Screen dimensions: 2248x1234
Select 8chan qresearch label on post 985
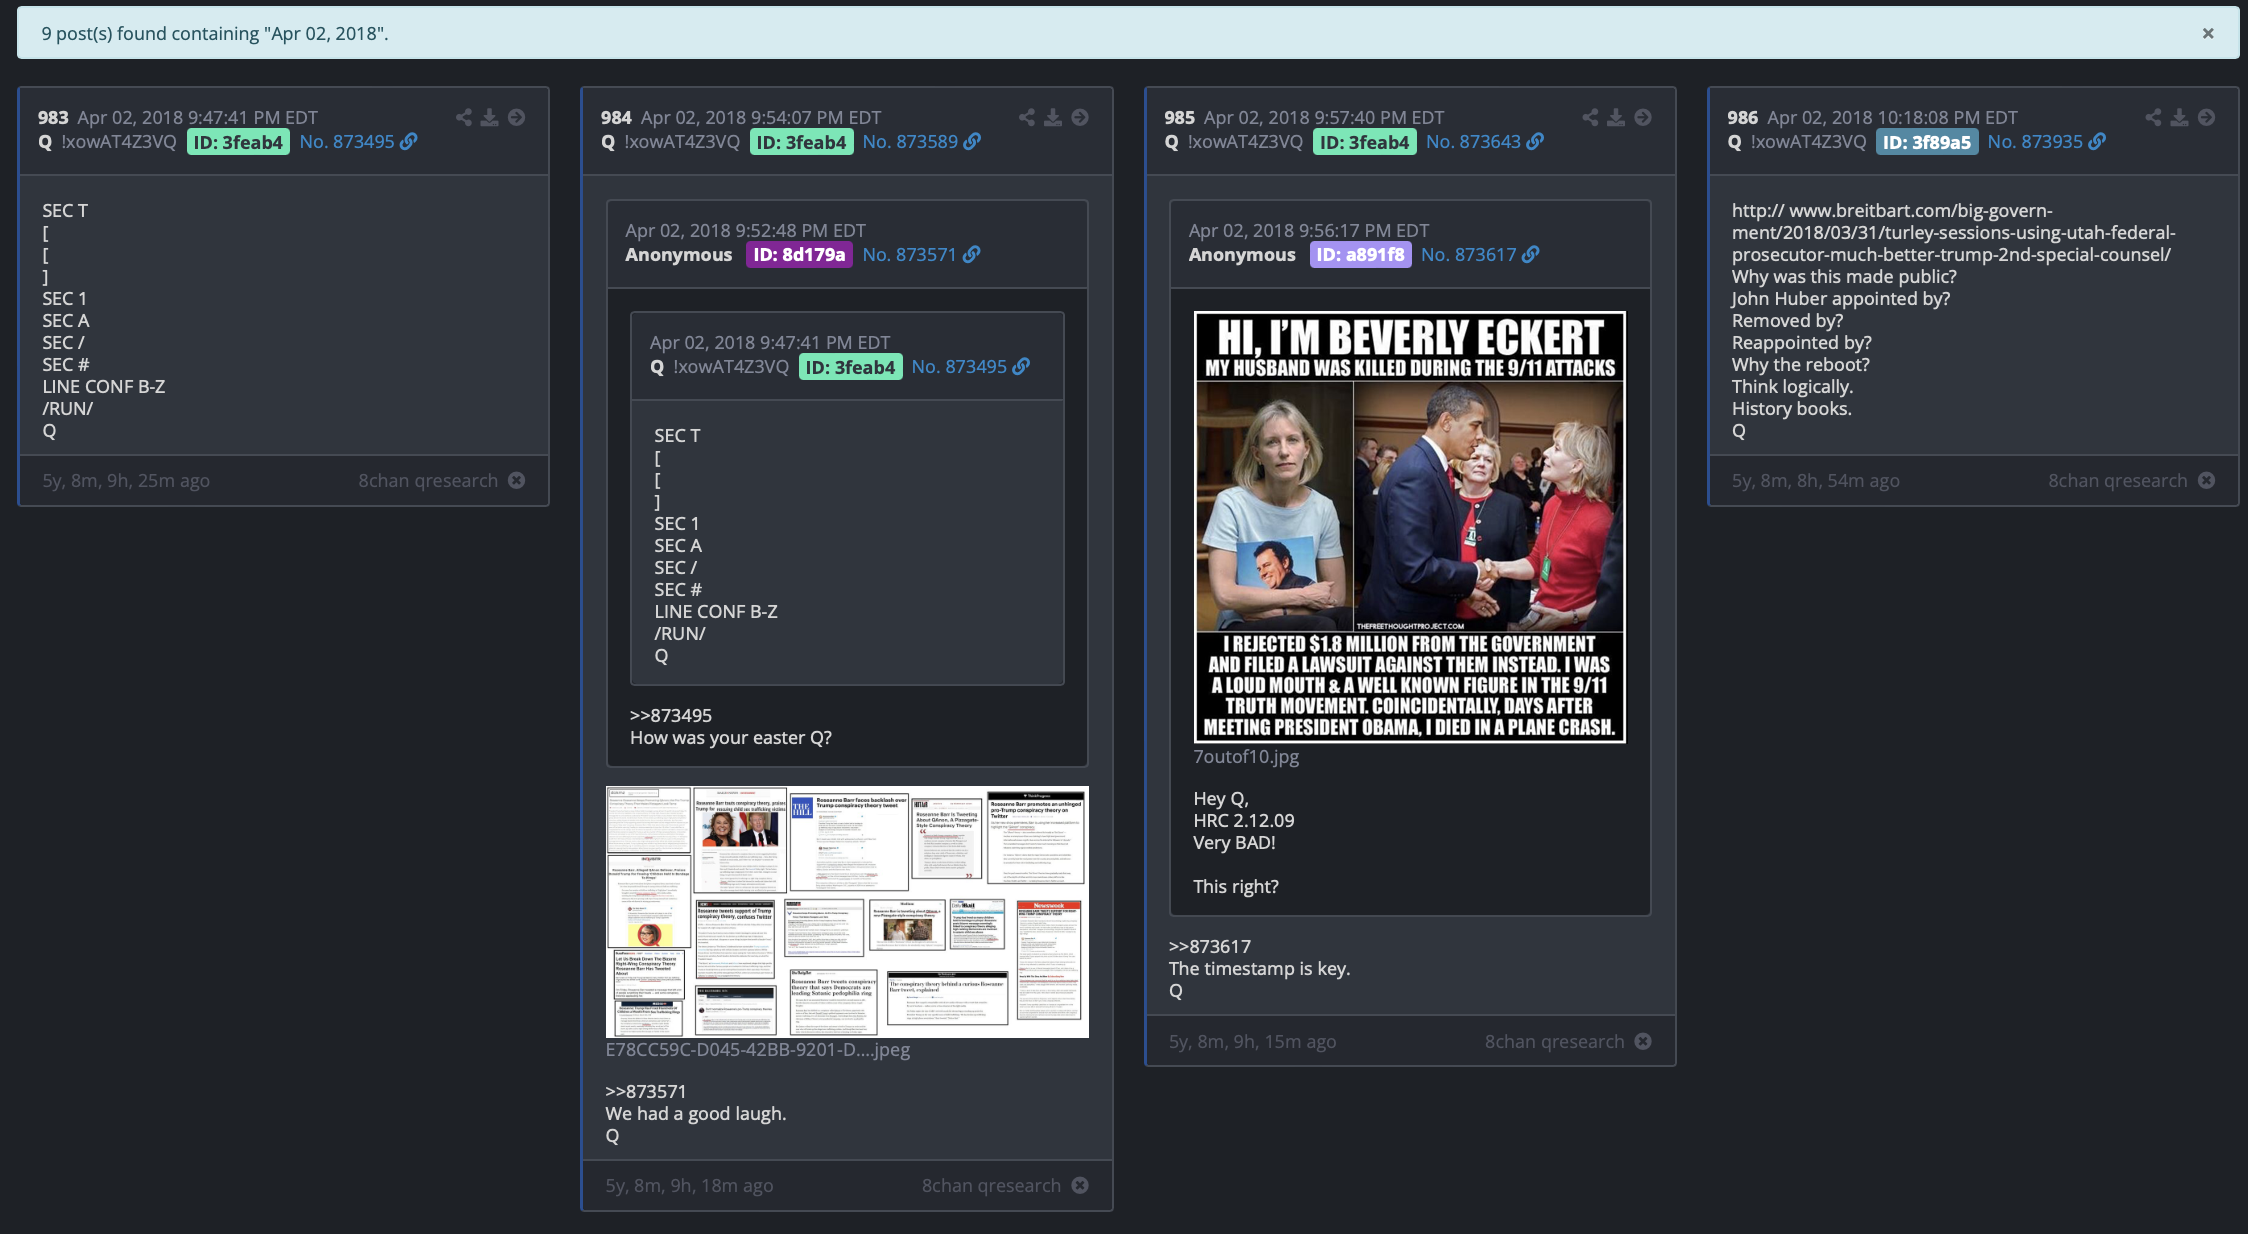(1554, 1042)
